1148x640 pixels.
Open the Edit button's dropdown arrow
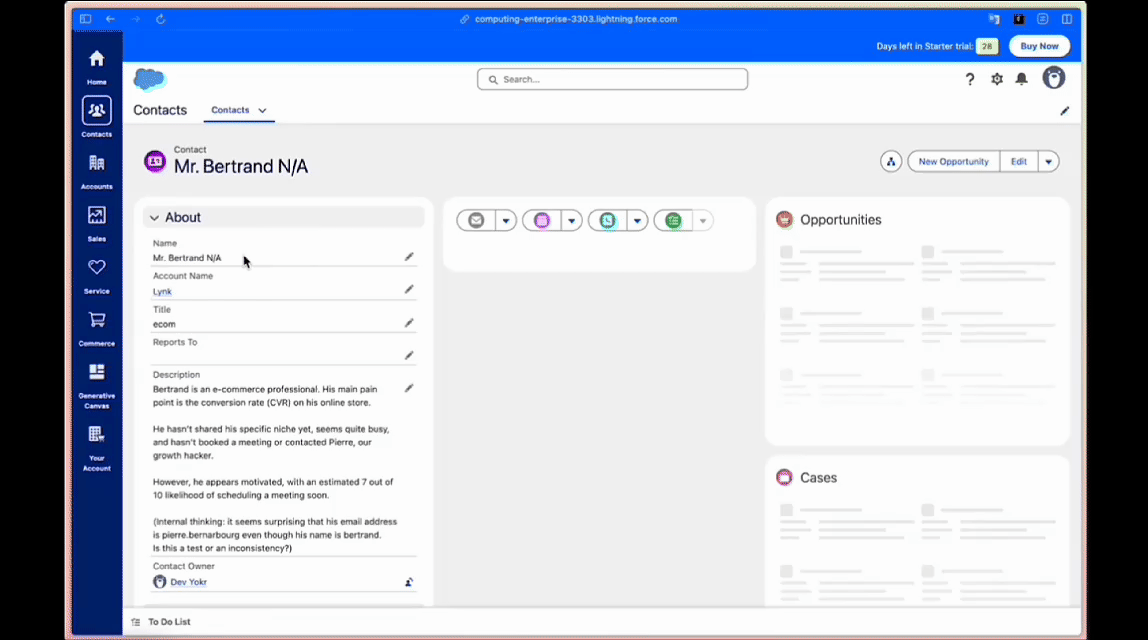point(1048,161)
